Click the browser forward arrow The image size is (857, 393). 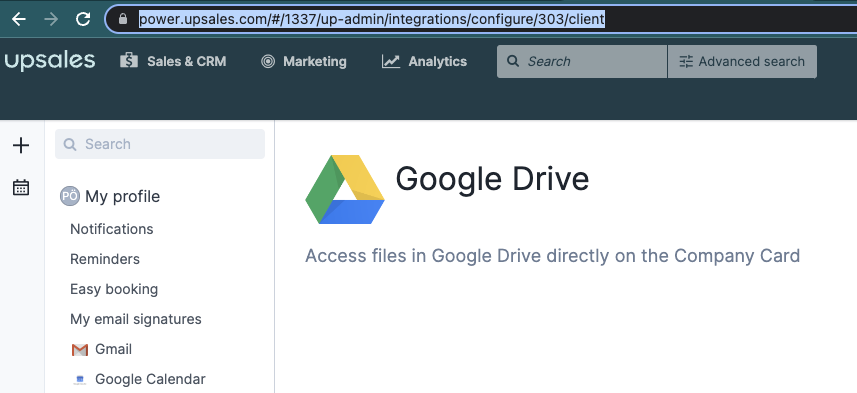point(51,20)
